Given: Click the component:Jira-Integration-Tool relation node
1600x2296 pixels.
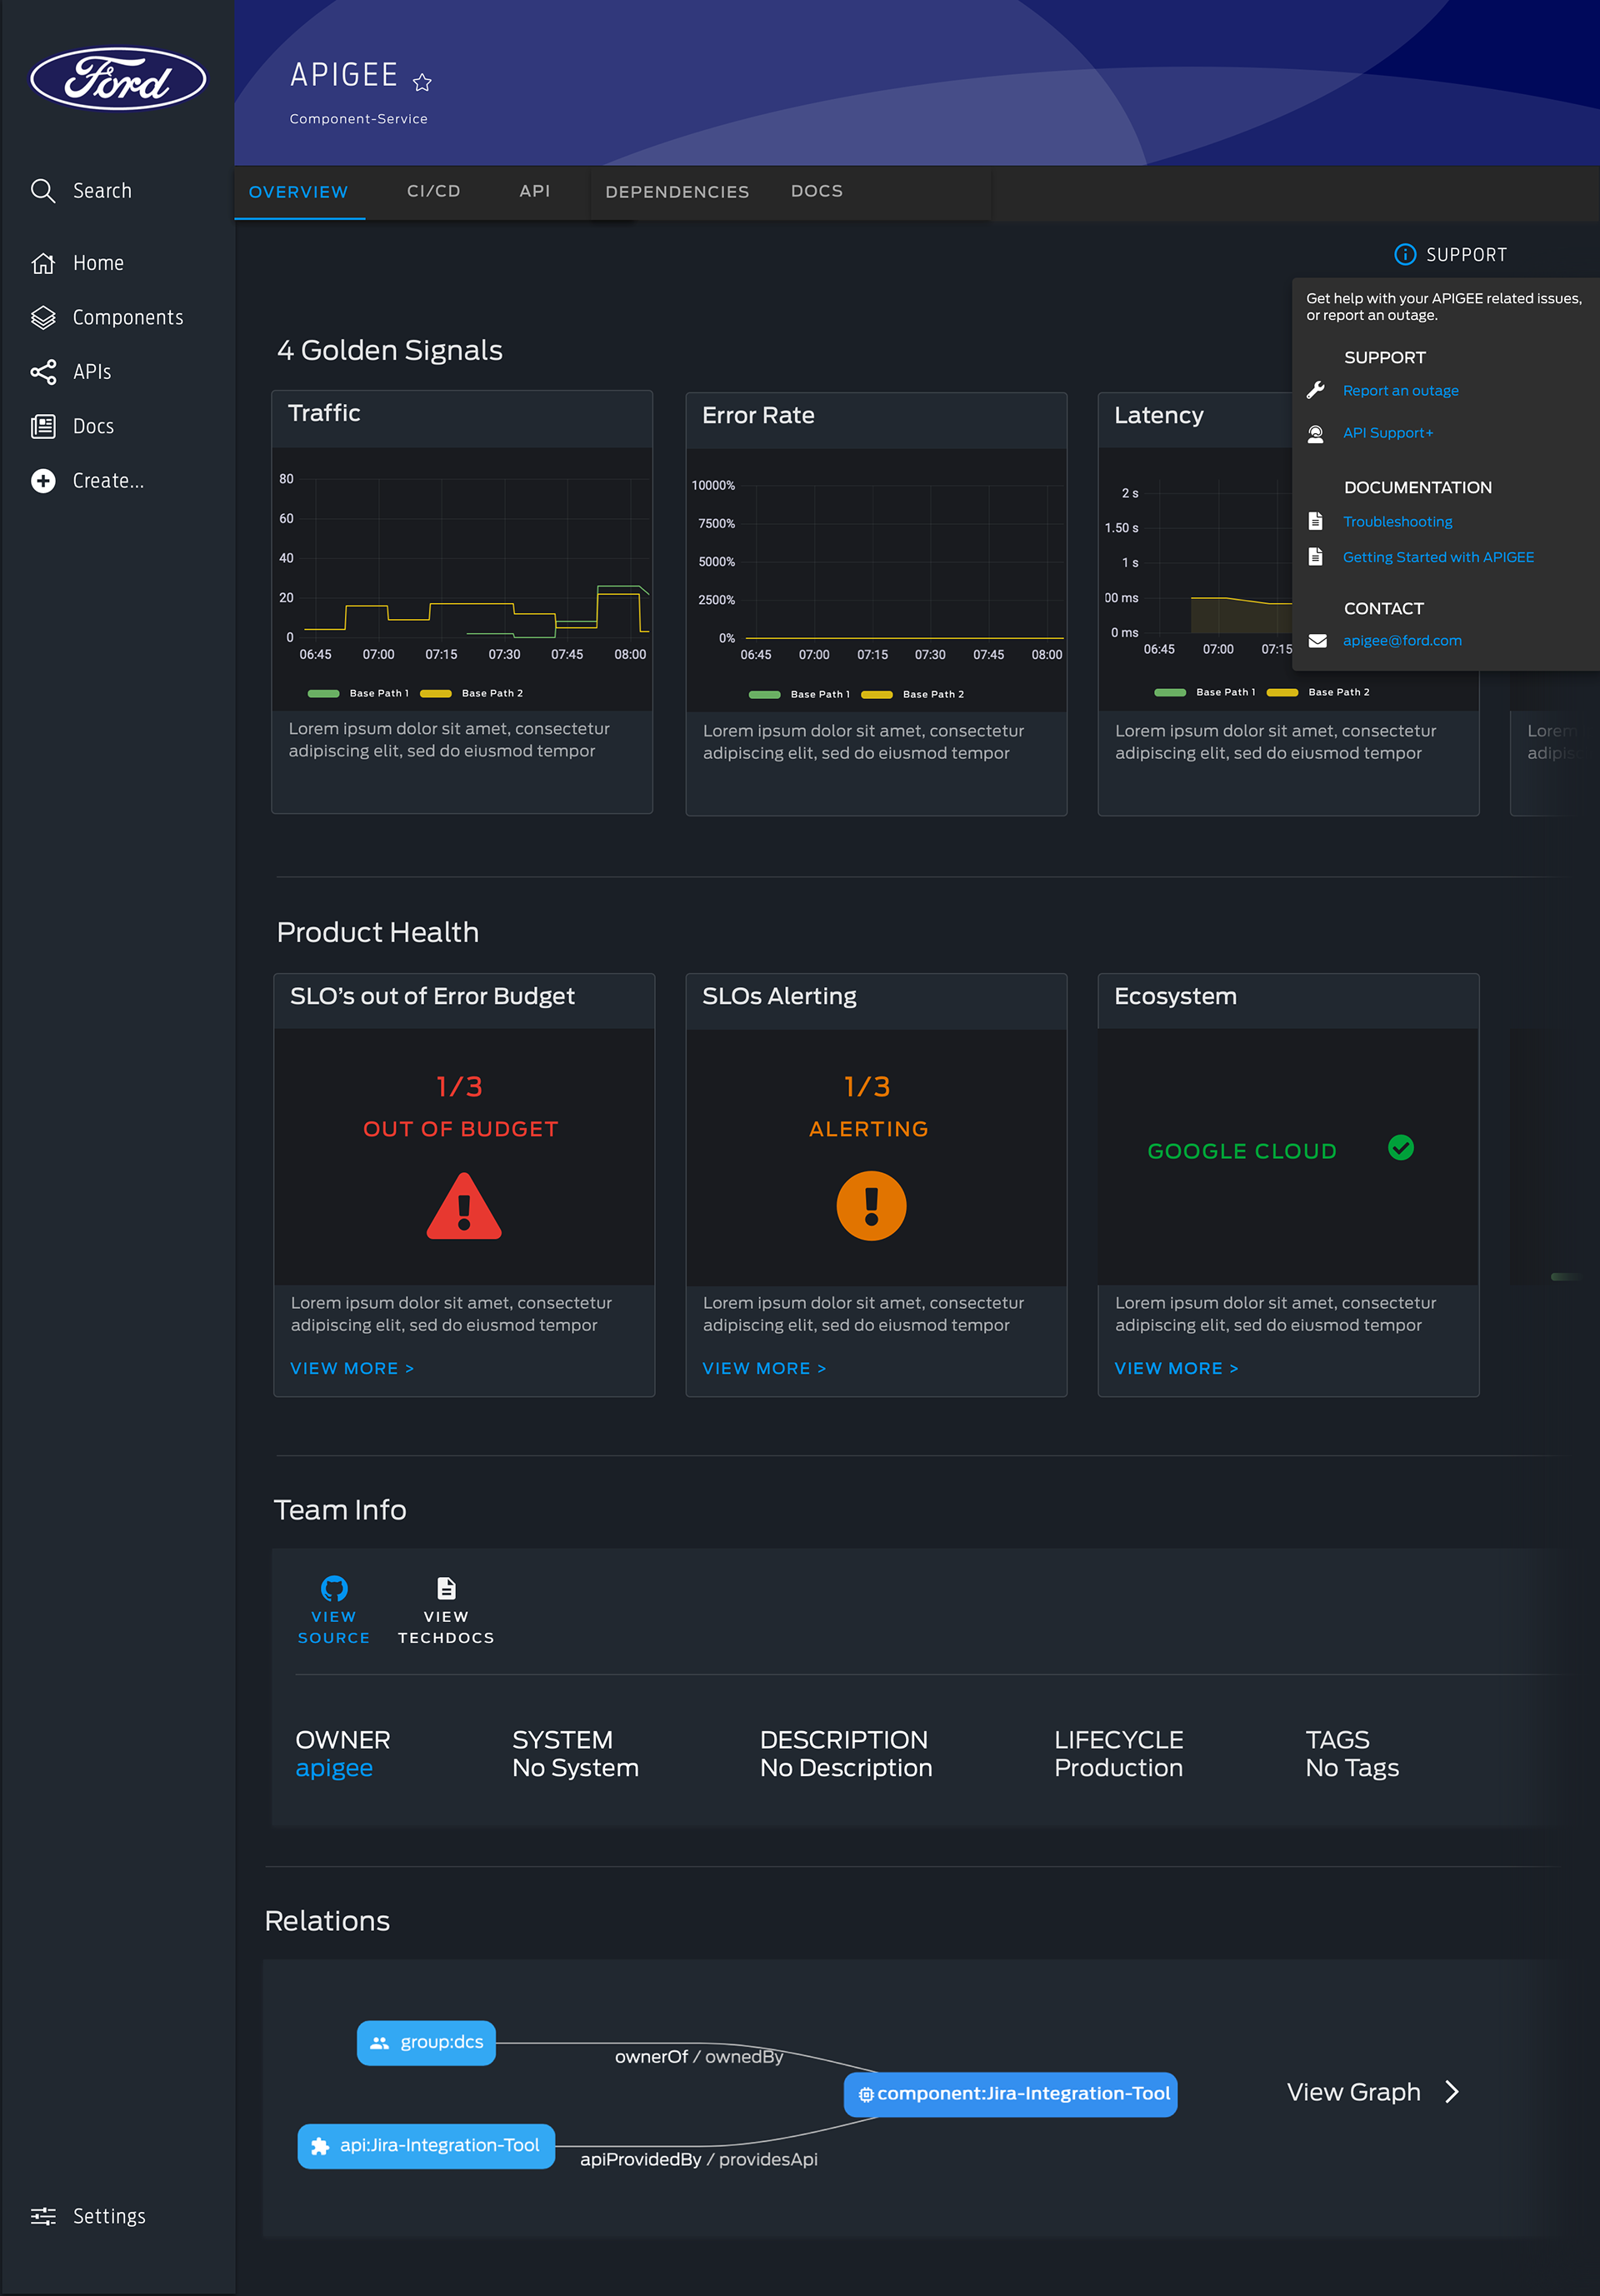Looking at the screenshot, I should pyautogui.click(x=1010, y=2094).
